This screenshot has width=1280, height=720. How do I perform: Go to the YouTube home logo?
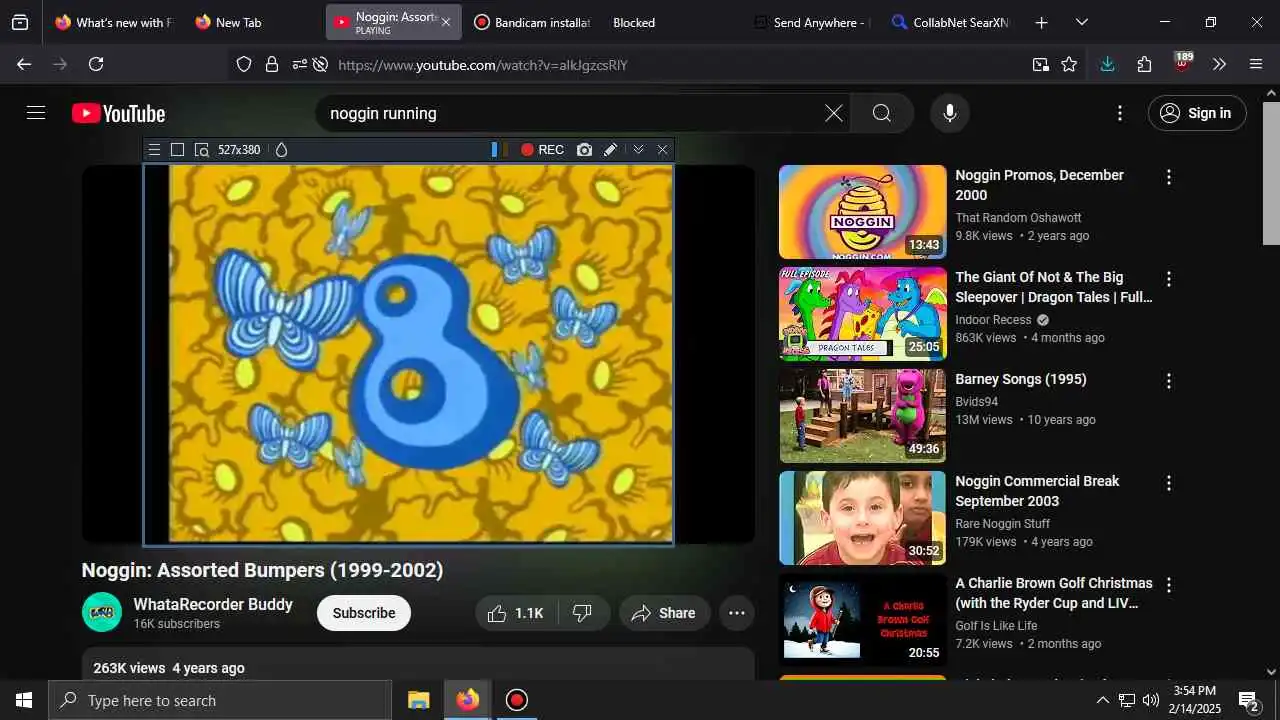coord(118,114)
